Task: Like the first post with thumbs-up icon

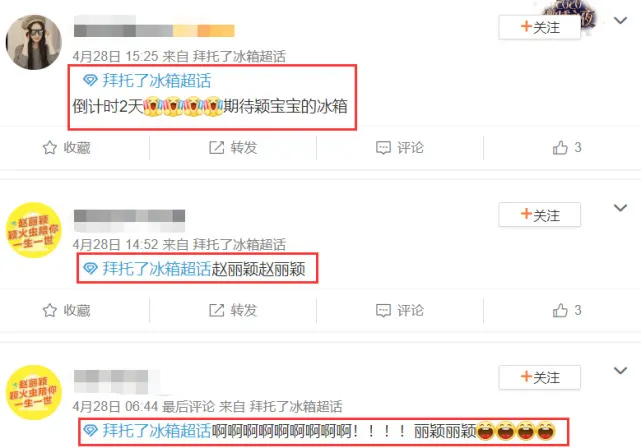Action: 560,148
